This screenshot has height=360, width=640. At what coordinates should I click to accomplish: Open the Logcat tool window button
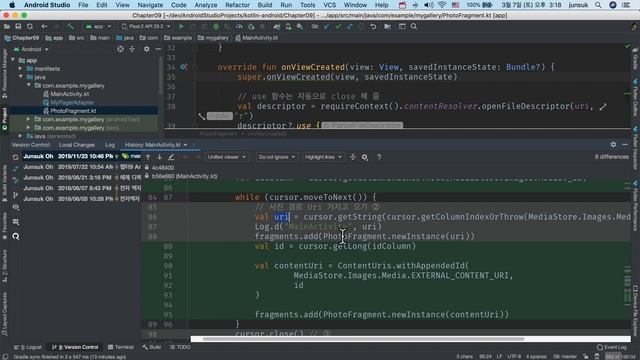[28, 347]
